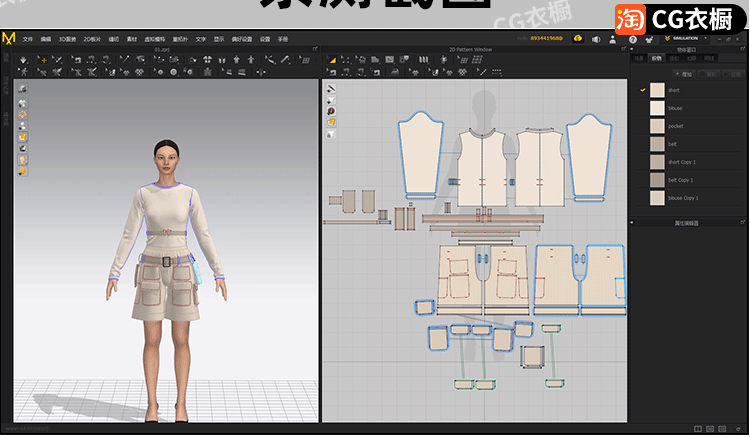
Task: Click the Simulate arrow icon in the 3D toolbar
Action: 21,60
